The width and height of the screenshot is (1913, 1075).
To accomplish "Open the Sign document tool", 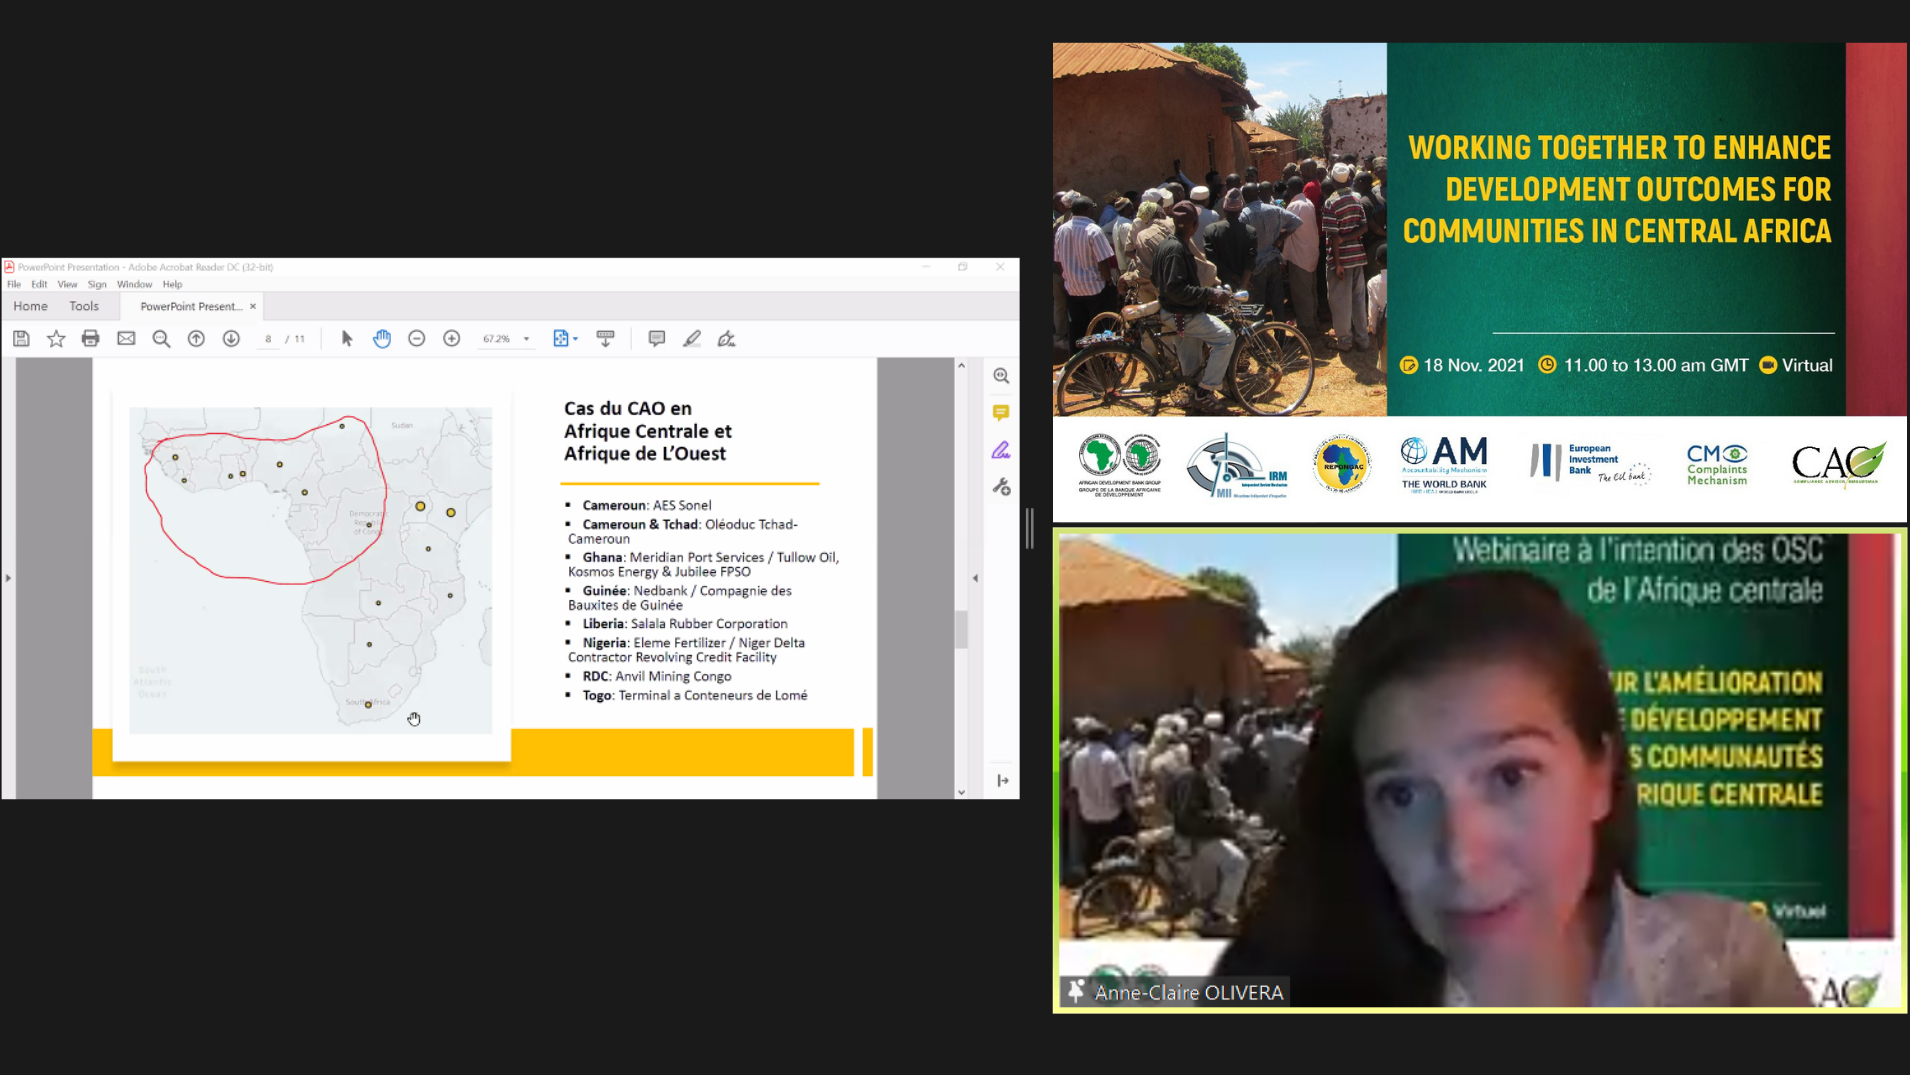I will coord(727,339).
